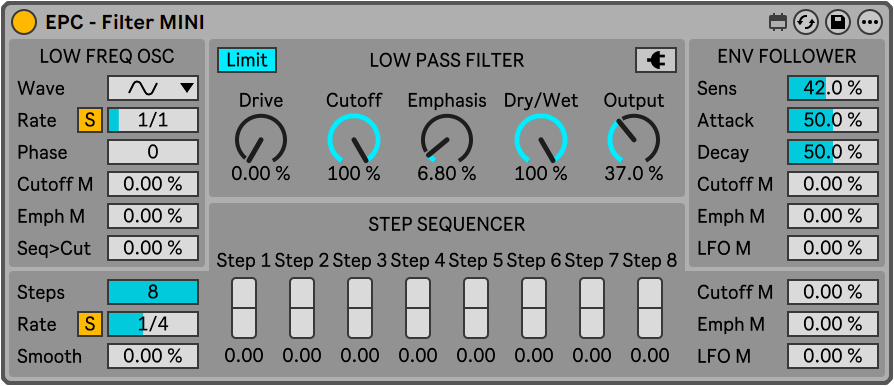
Task: Click the Step 1 vertical slider
Action: point(243,308)
